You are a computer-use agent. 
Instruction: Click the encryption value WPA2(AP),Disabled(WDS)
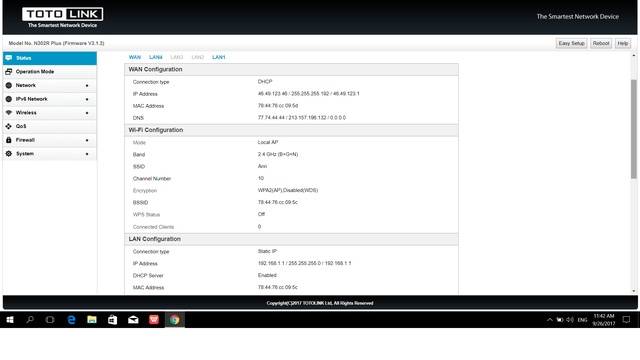pos(288,190)
